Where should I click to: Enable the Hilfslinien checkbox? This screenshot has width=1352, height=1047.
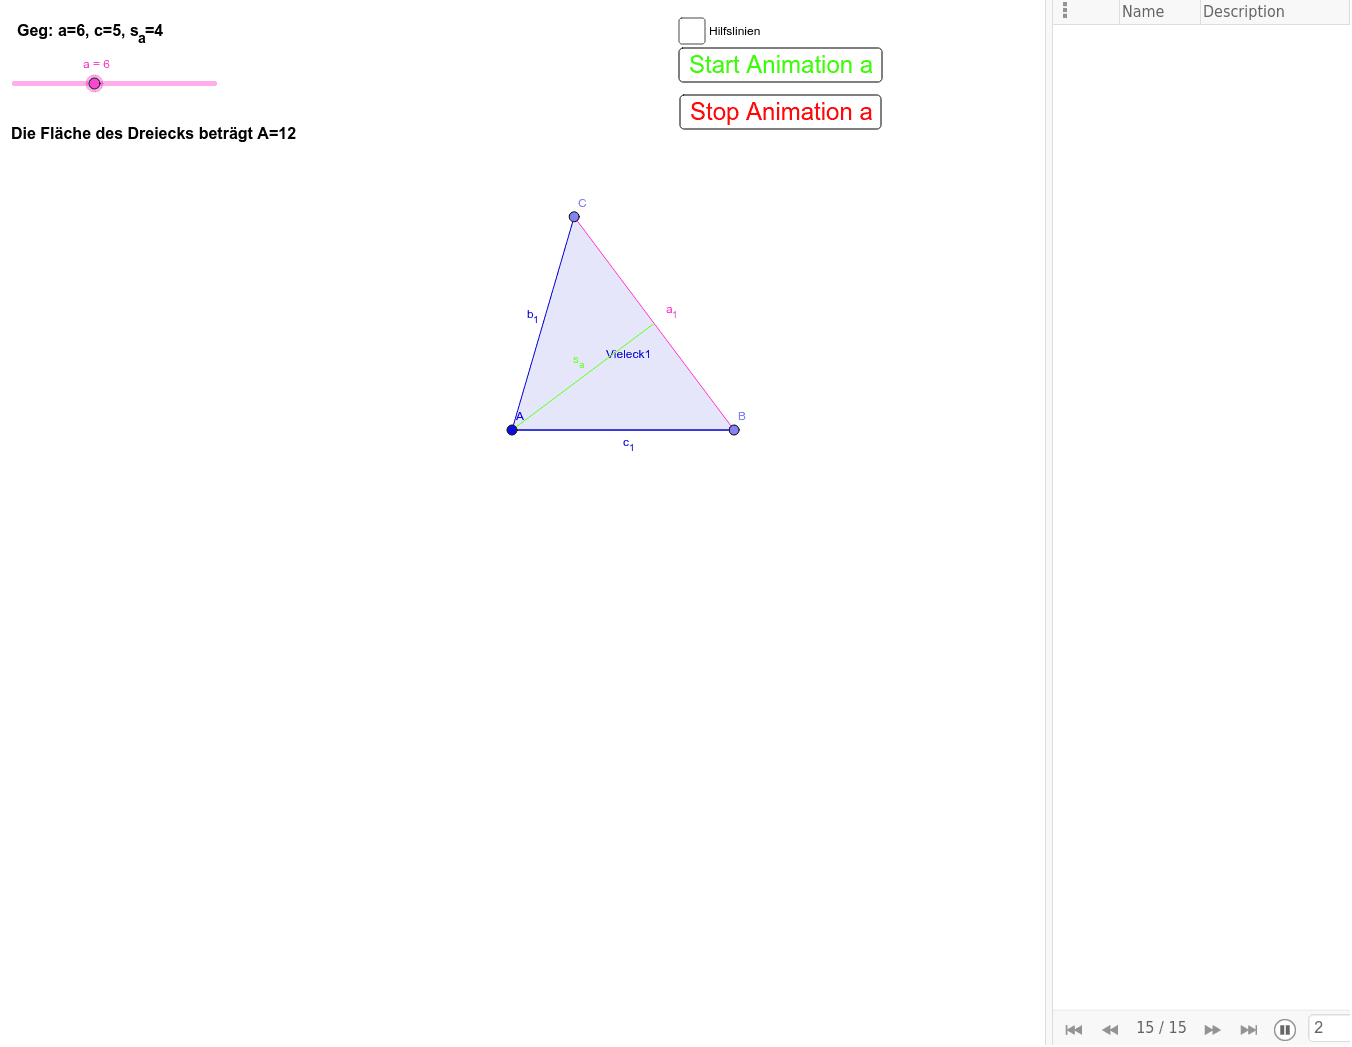pyautogui.click(x=692, y=31)
